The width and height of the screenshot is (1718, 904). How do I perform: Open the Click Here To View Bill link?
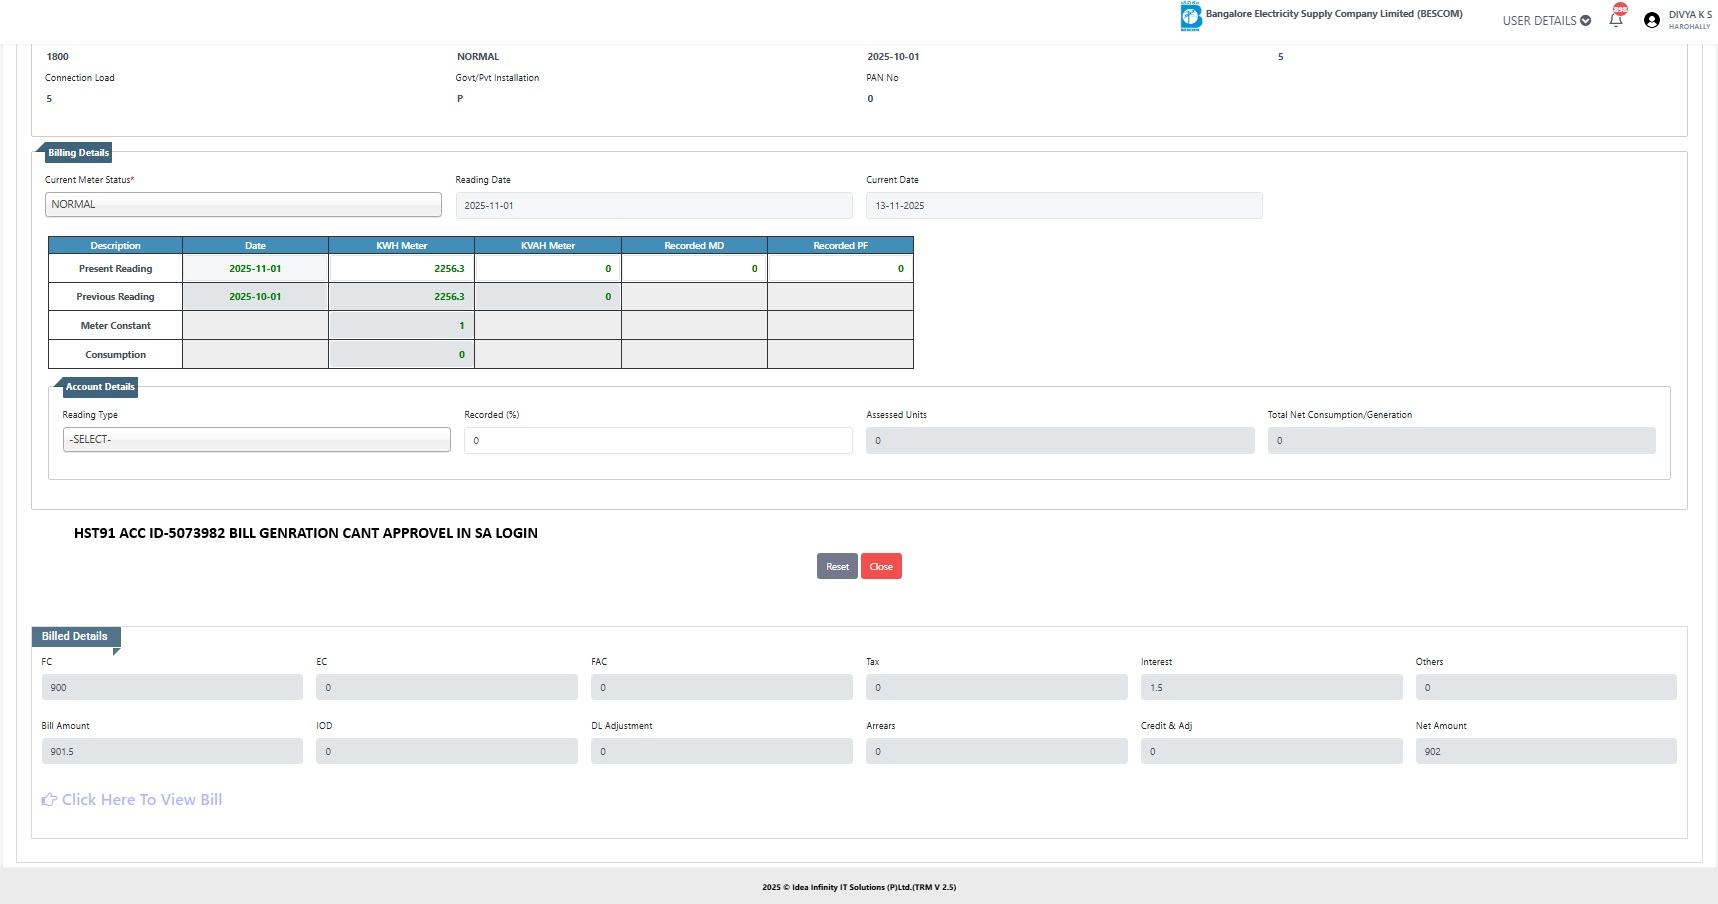[x=142, y=800]
